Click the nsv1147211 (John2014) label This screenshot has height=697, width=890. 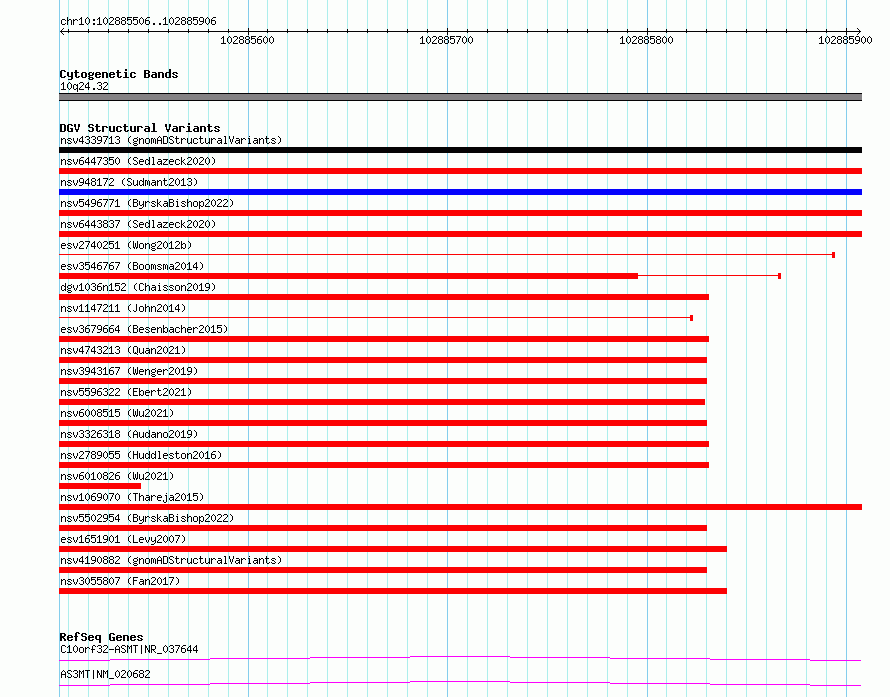(x=123, y=308)
